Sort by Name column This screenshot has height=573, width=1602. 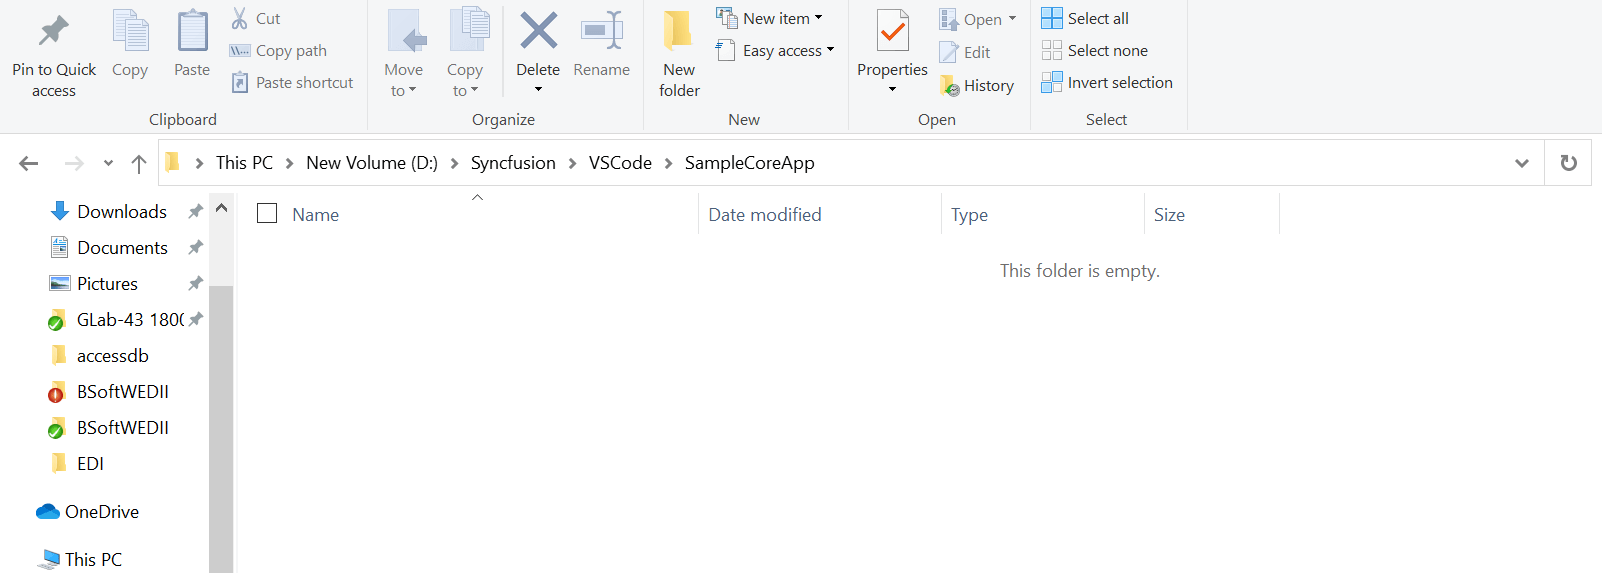point(316,215)
